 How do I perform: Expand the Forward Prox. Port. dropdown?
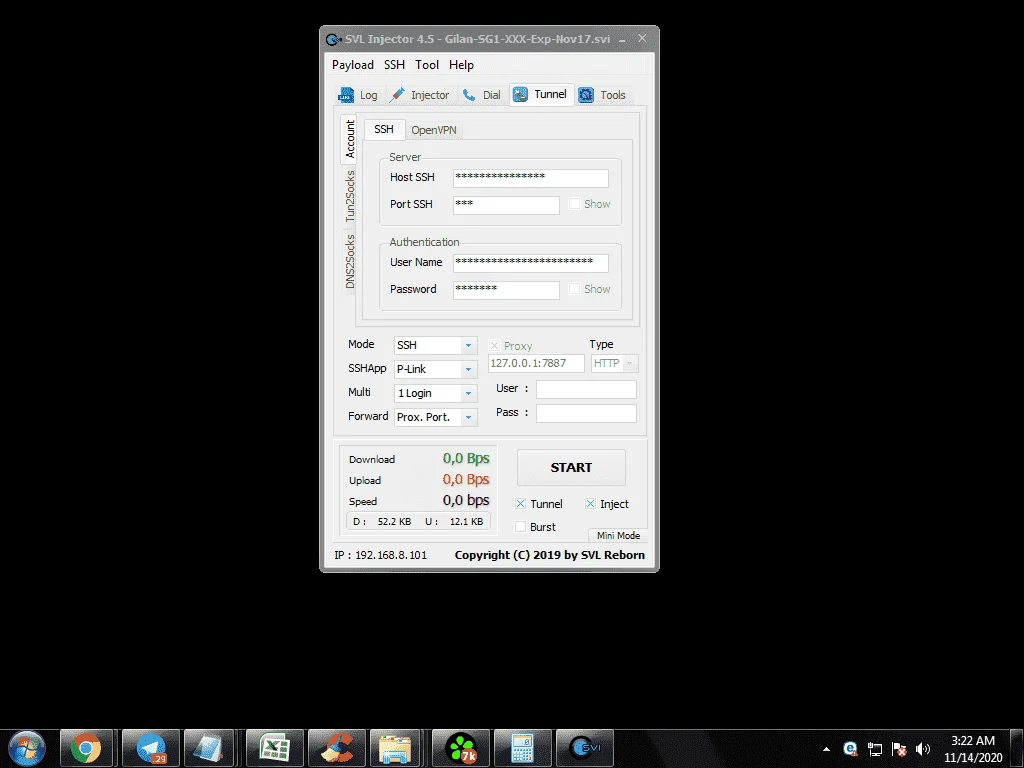468,417
